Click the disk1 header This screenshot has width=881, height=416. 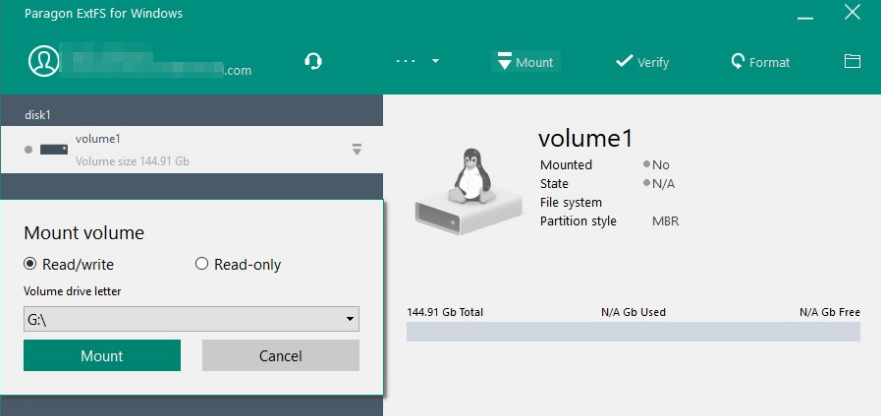coord(38,115)
